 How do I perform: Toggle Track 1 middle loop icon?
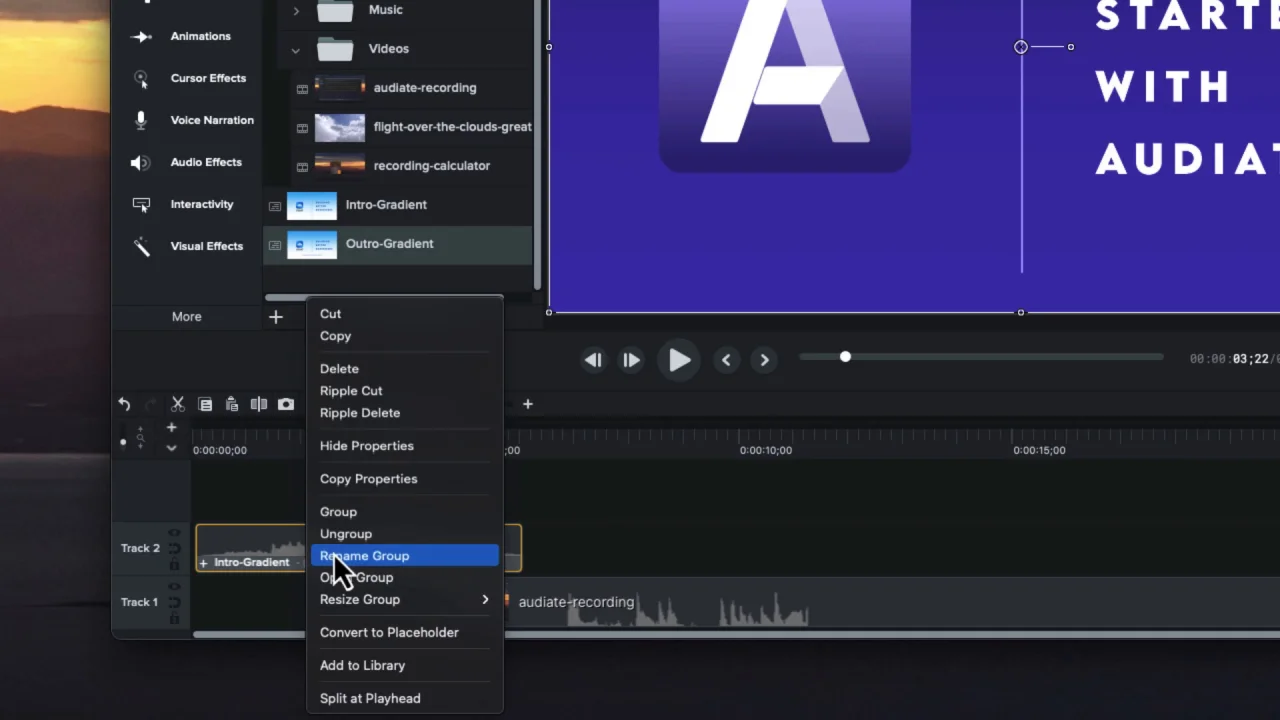tap(174, 603)
